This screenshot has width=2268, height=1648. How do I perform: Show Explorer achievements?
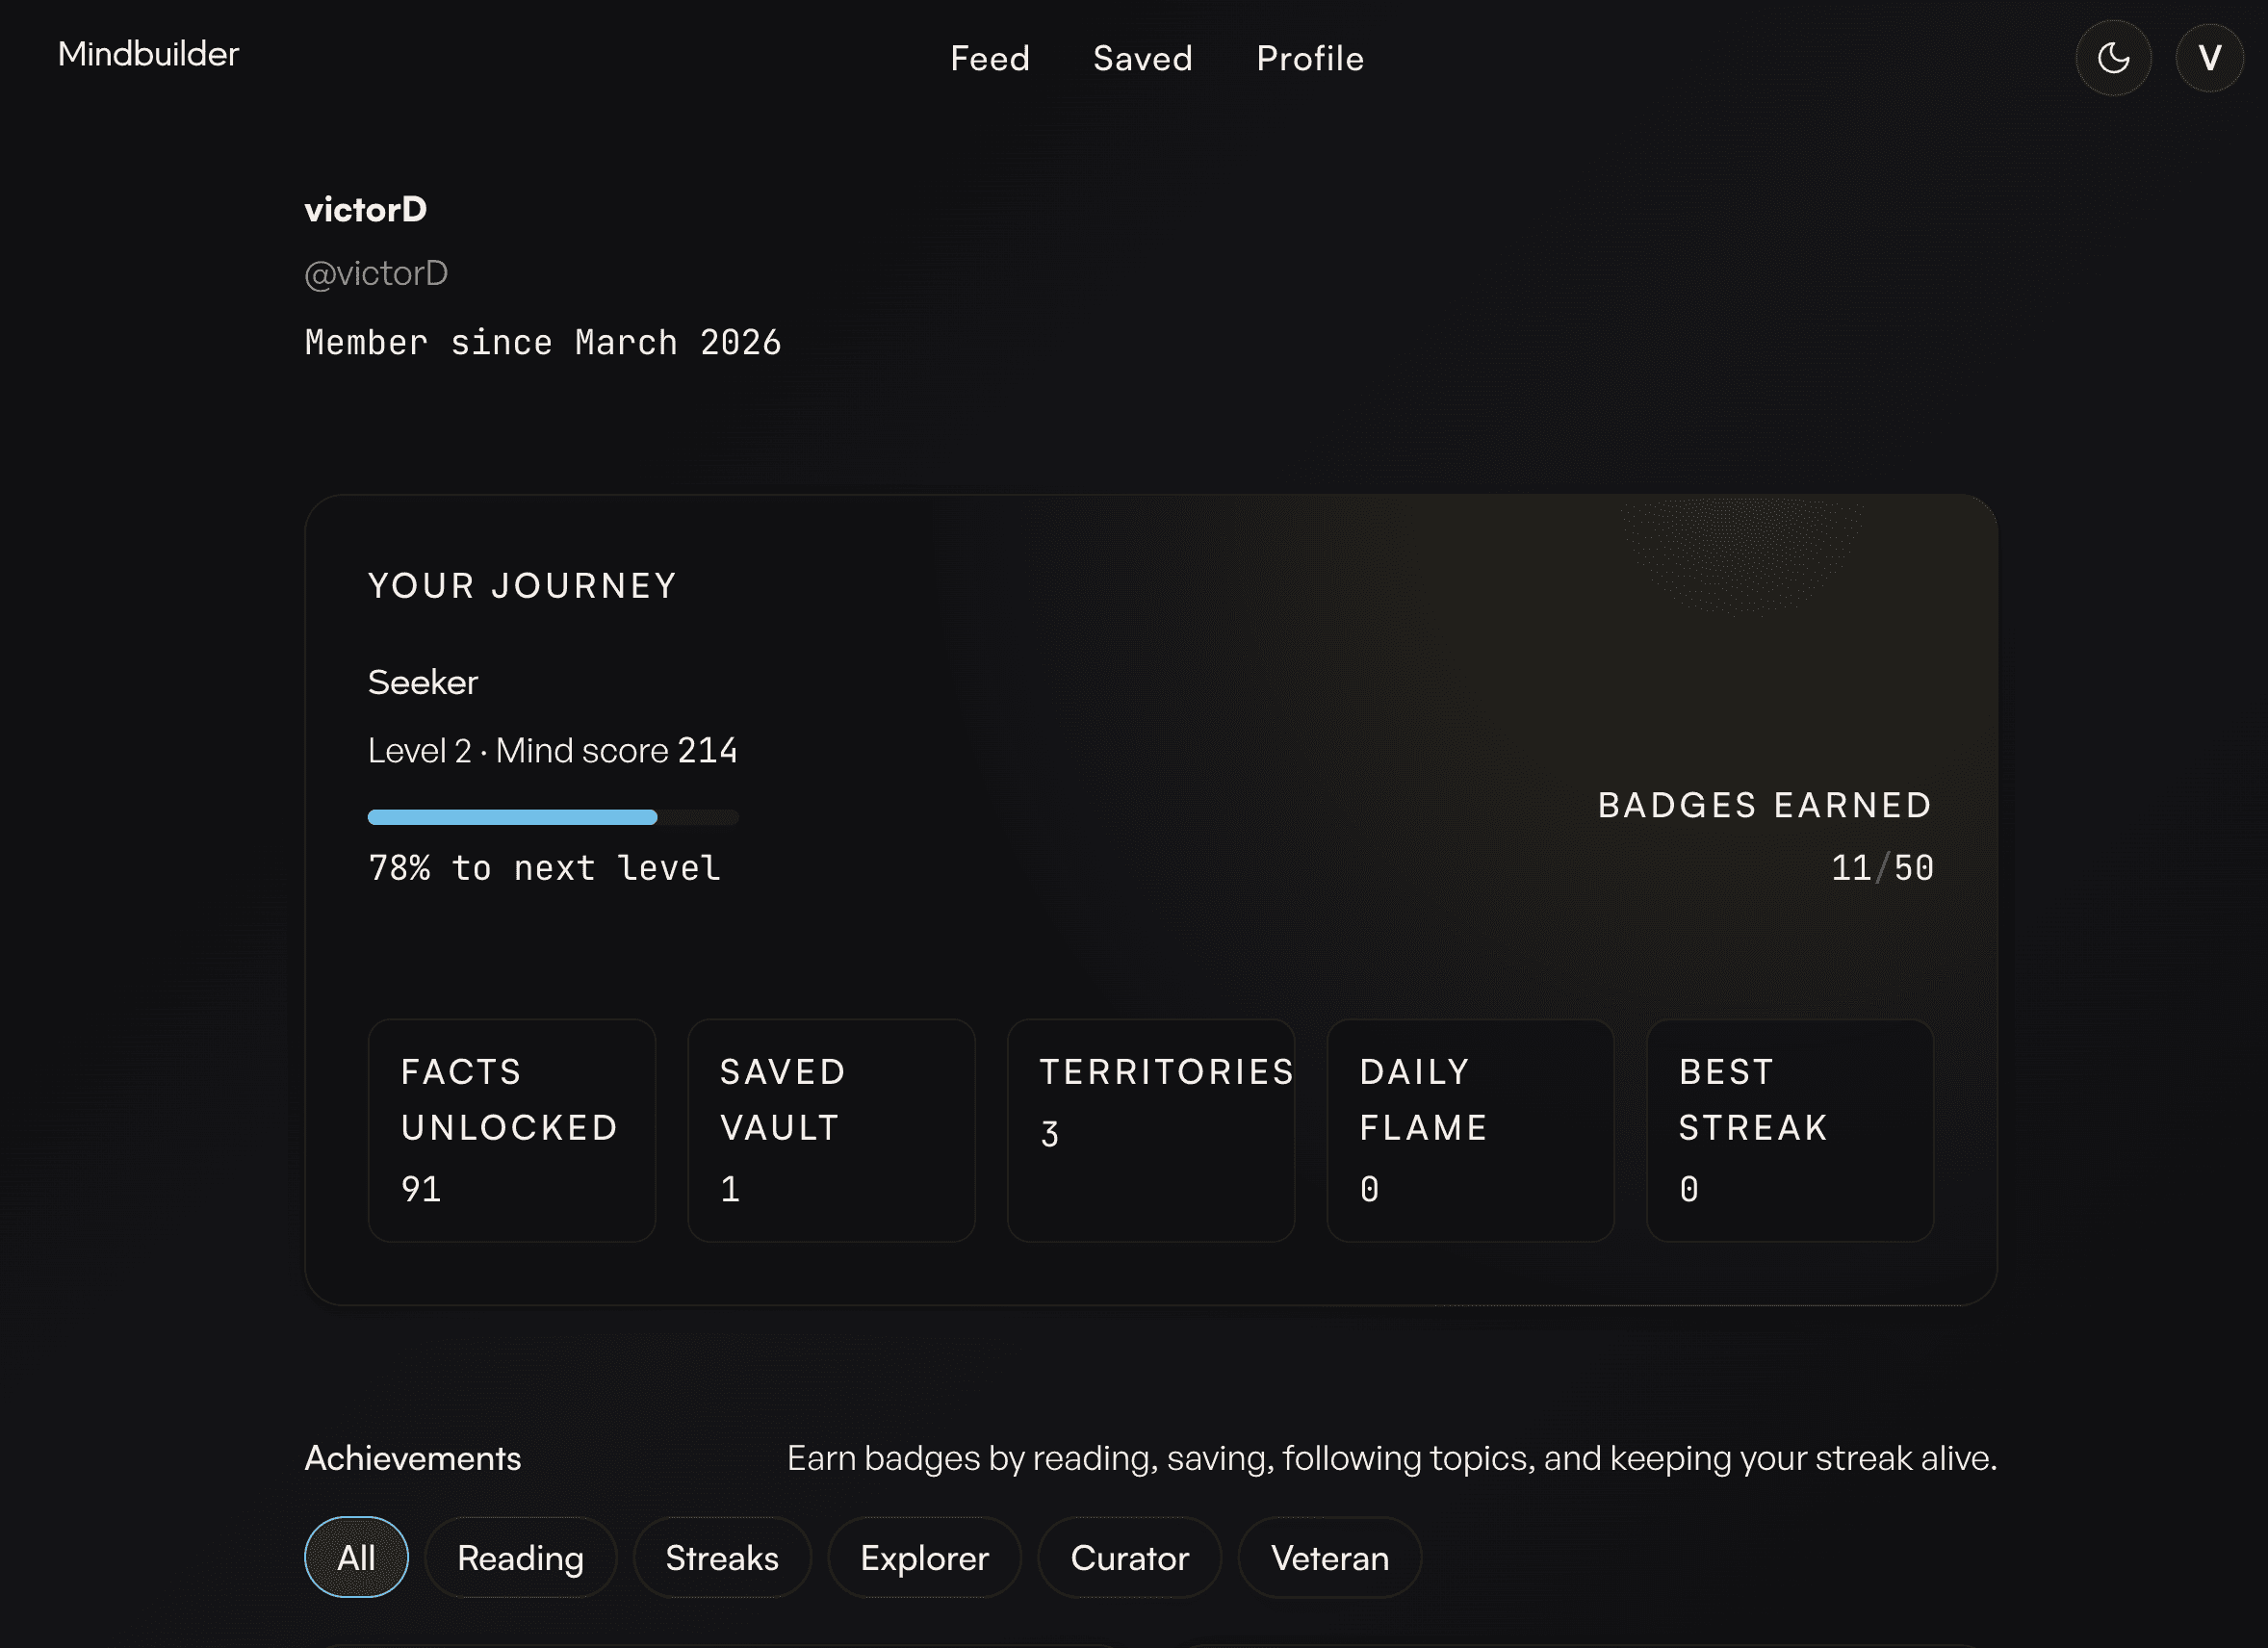(924, 1557)
